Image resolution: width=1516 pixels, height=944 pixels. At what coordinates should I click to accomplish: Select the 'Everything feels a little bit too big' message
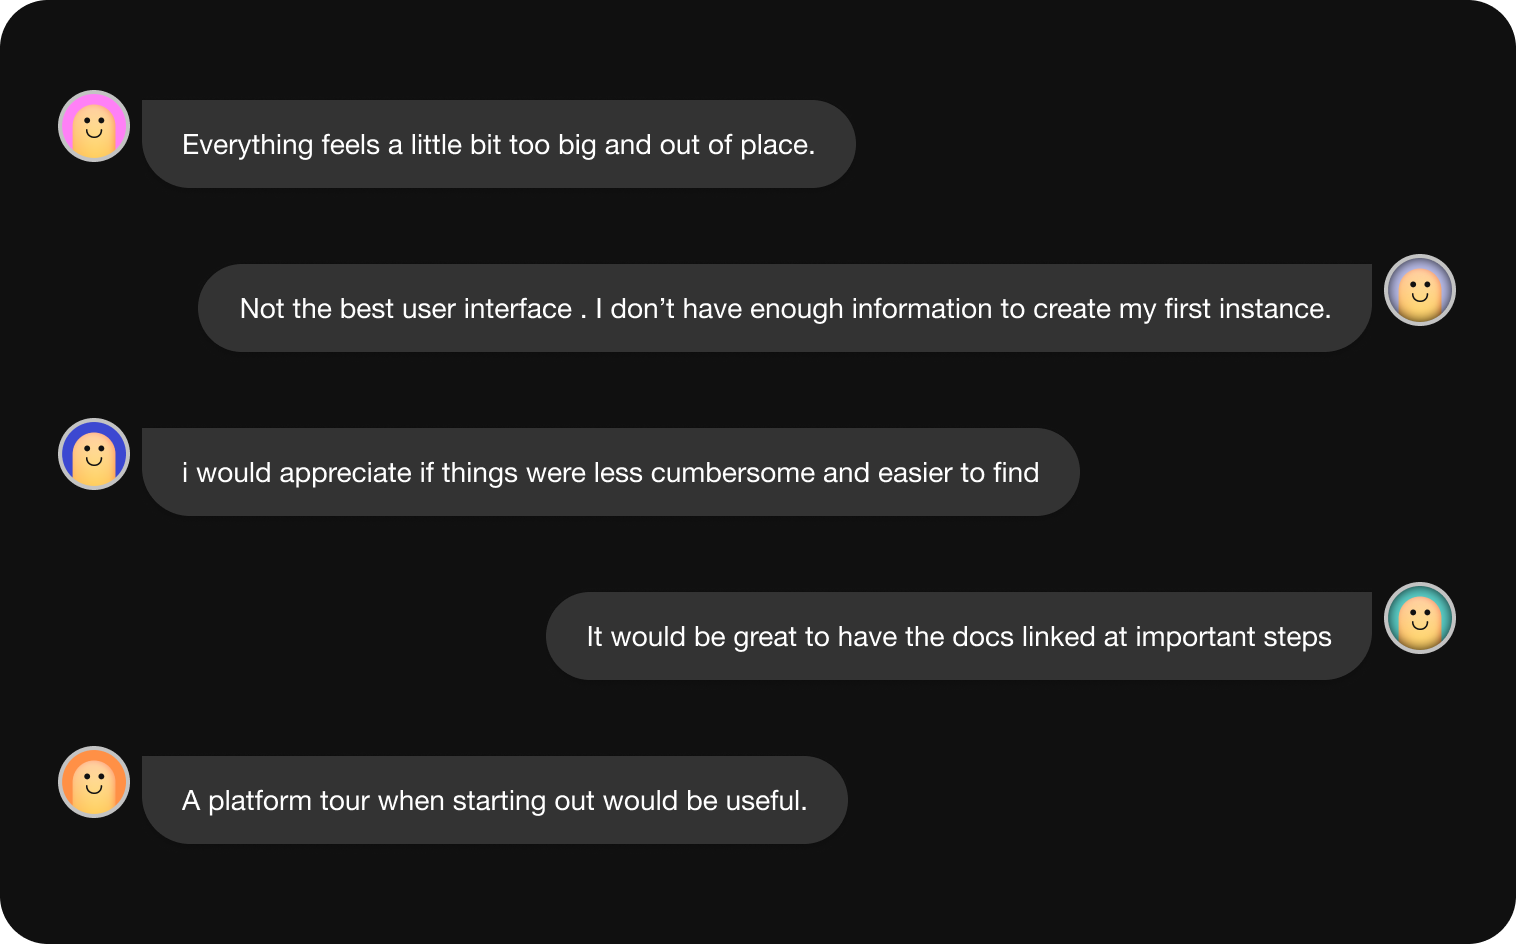click(499, 144)
